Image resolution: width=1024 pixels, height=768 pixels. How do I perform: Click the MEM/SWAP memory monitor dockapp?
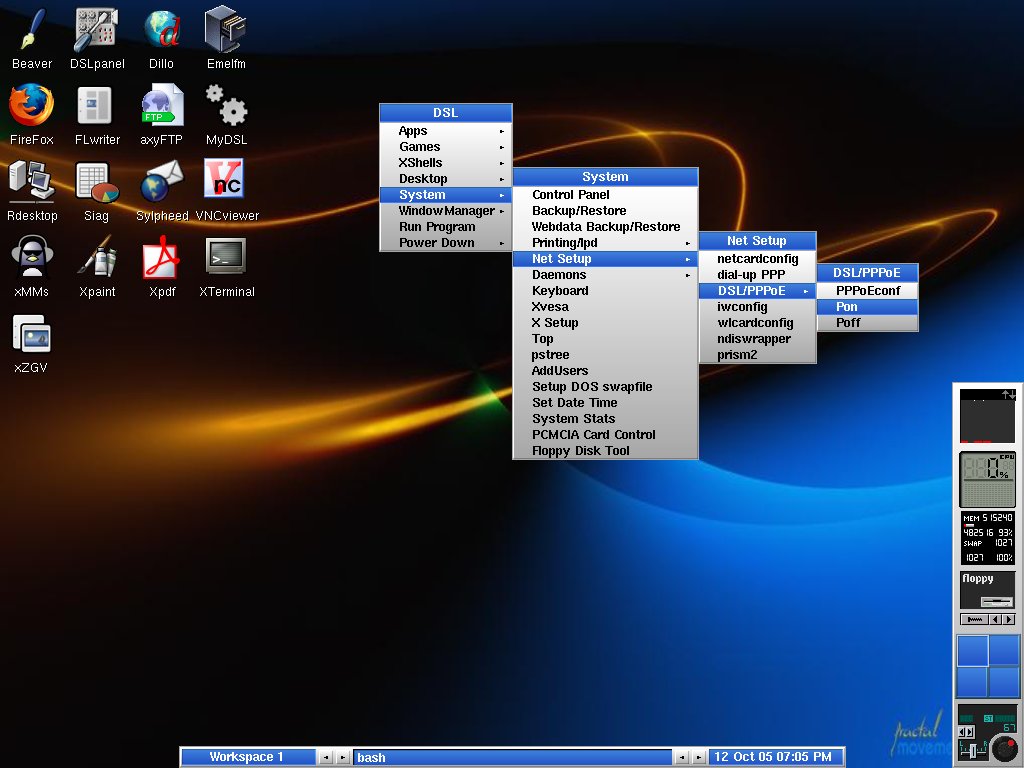click(987, 539)
